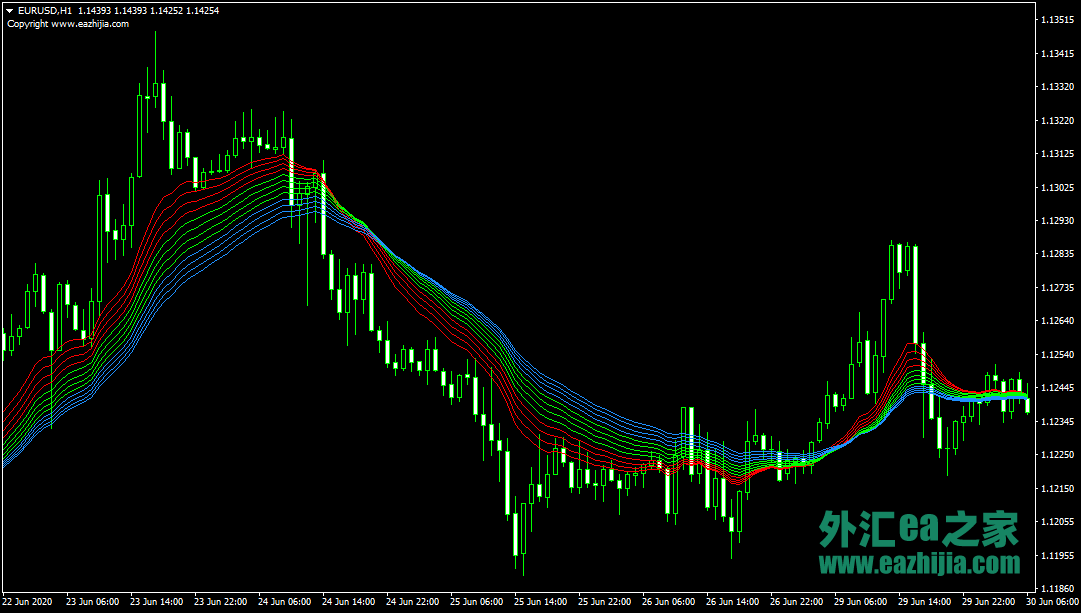The image size is (1081, 613).
Task: Click price label 1.13220 on the scale
Action: (1058, 121)
